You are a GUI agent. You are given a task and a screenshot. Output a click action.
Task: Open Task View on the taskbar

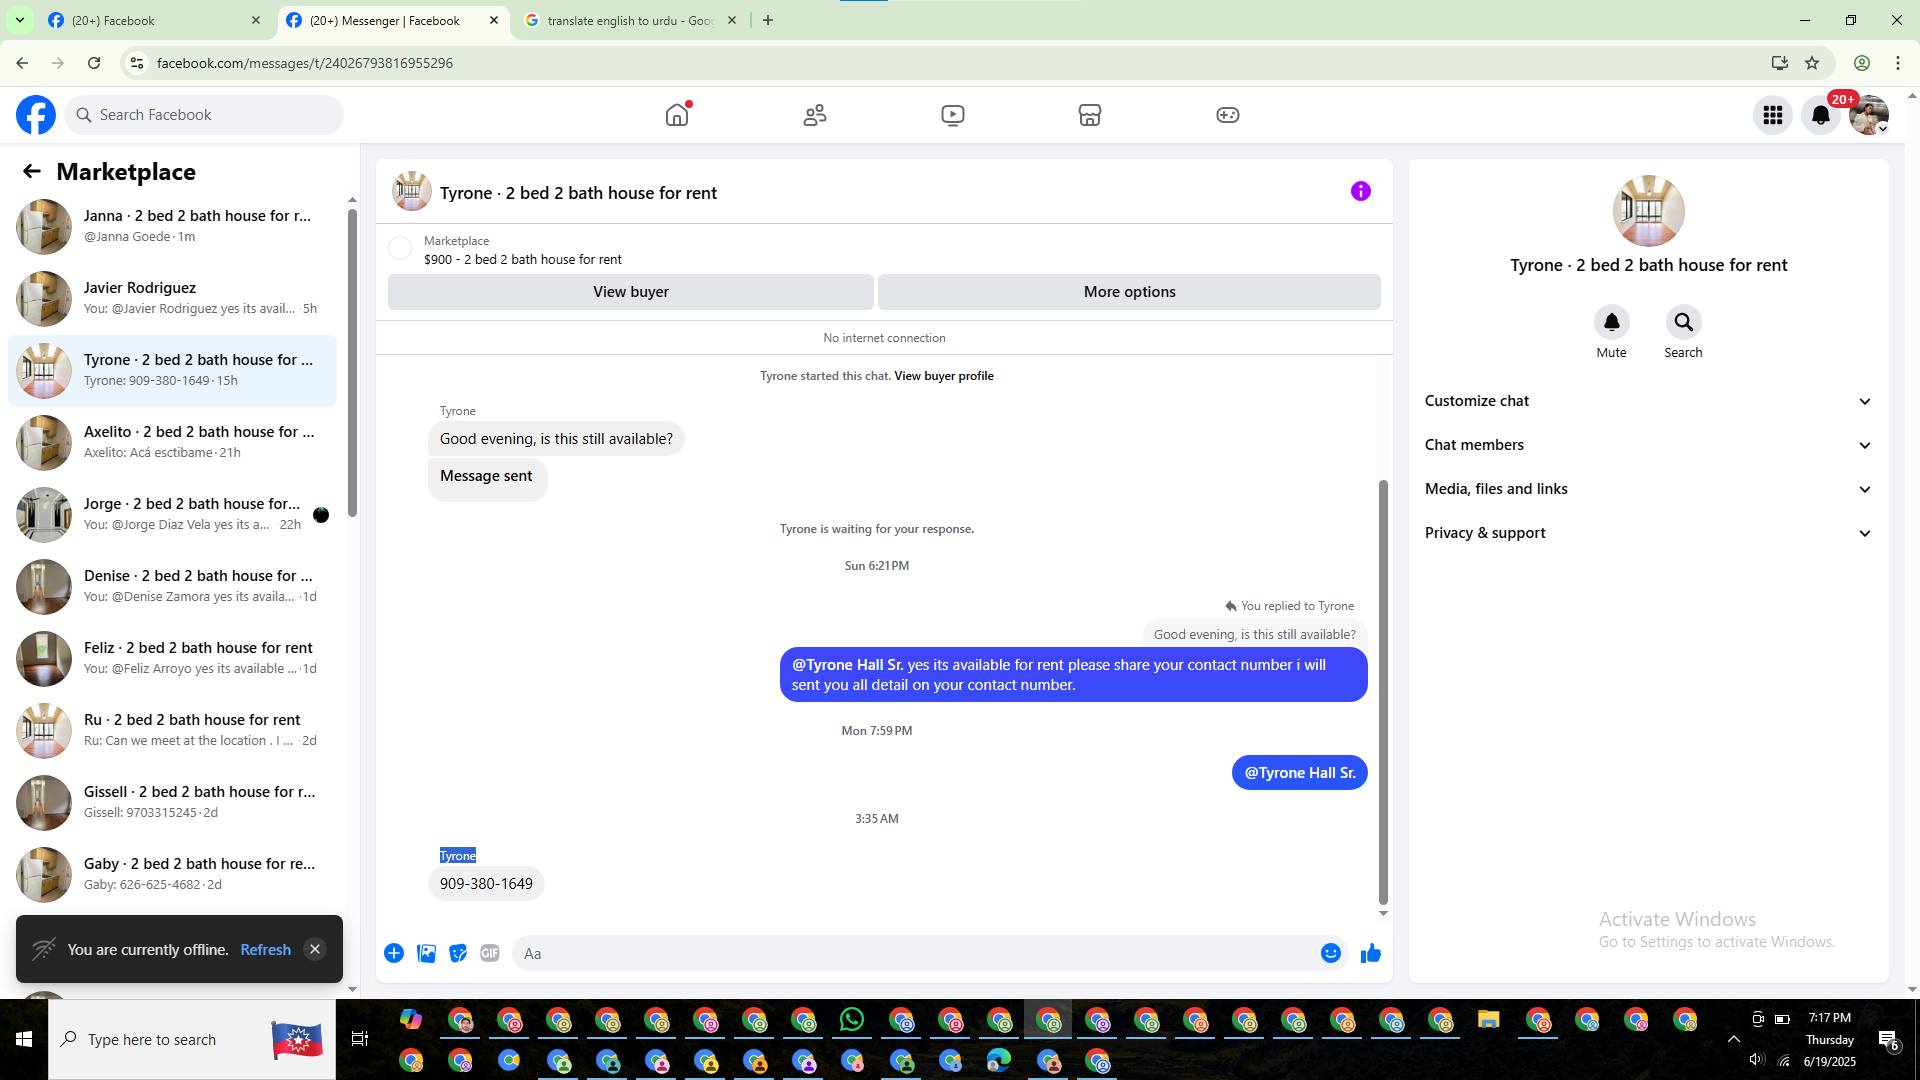360,1039
